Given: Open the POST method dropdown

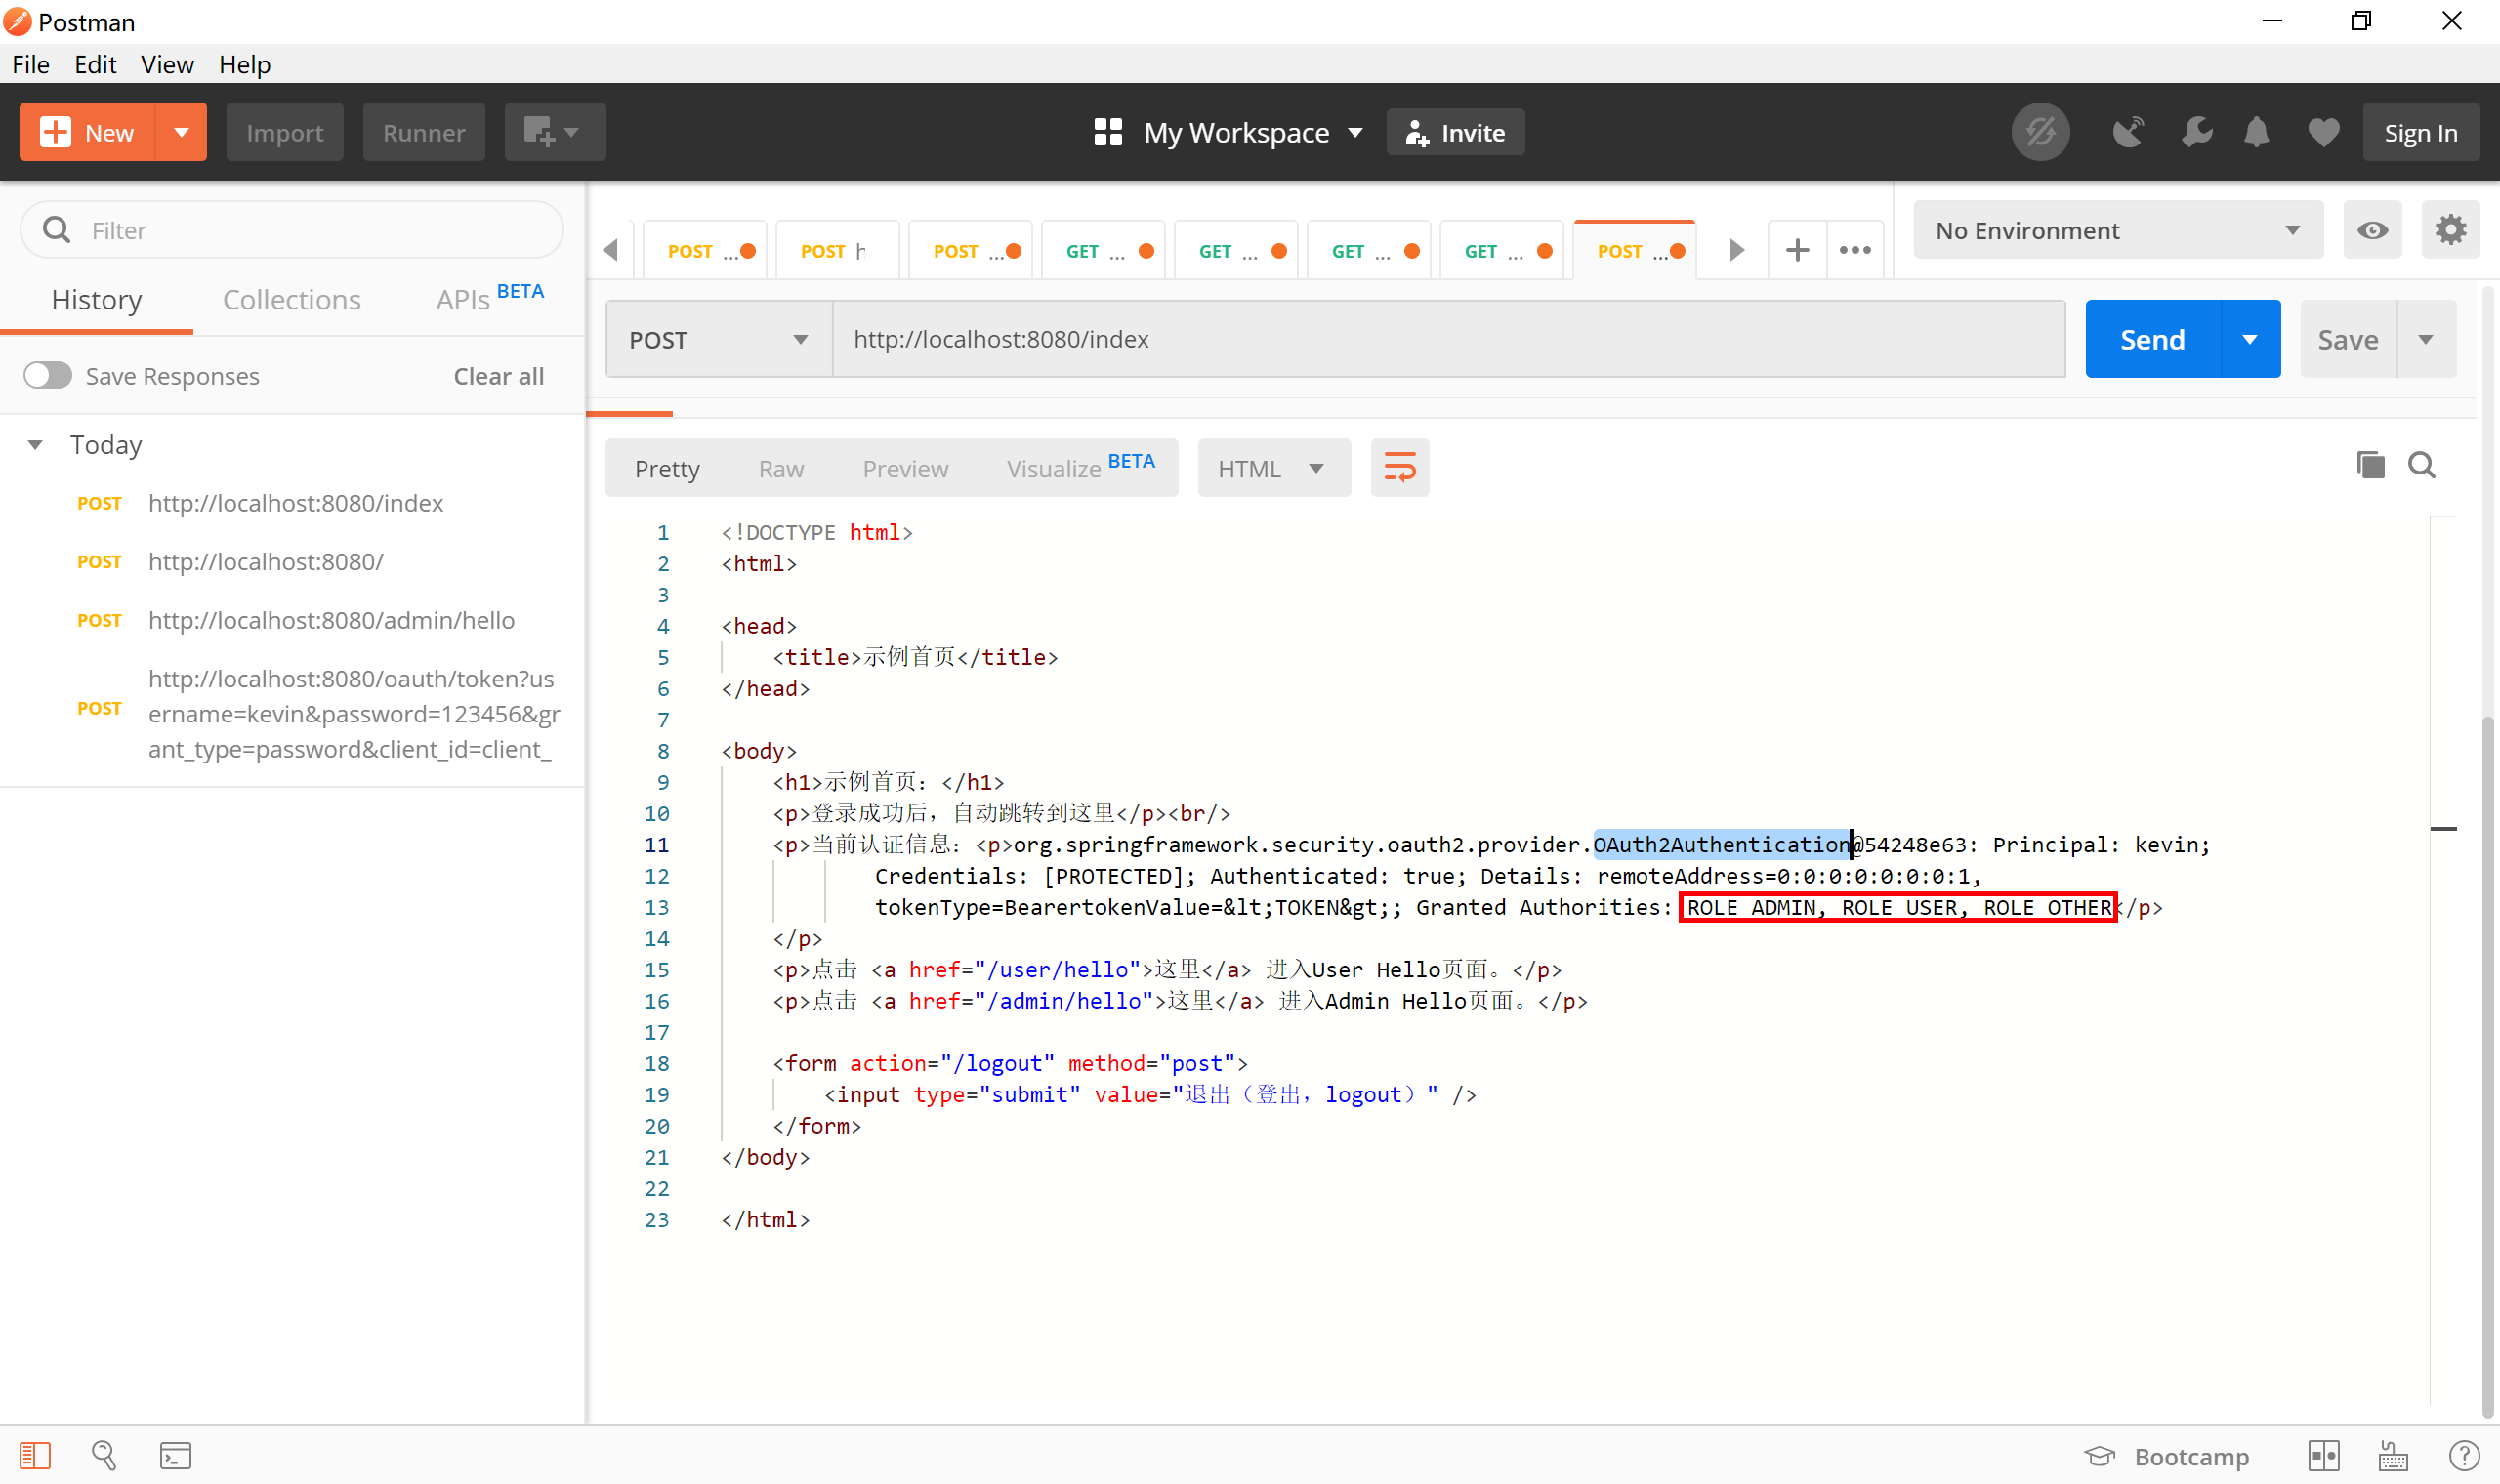Looking at the screenshot, I should click(x=718, y=340).
